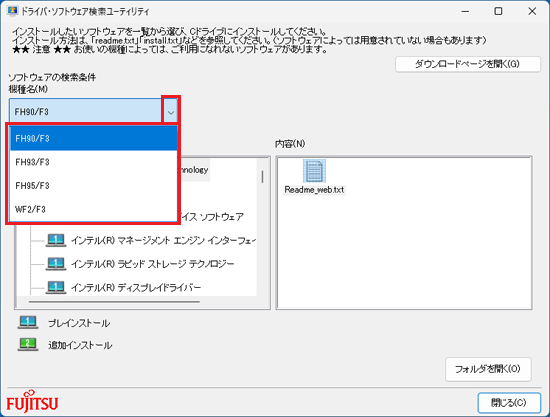Select インテル(R) ラピッド ストレージ テクノロジー item
550x417 pixels.
coord(153,264)
